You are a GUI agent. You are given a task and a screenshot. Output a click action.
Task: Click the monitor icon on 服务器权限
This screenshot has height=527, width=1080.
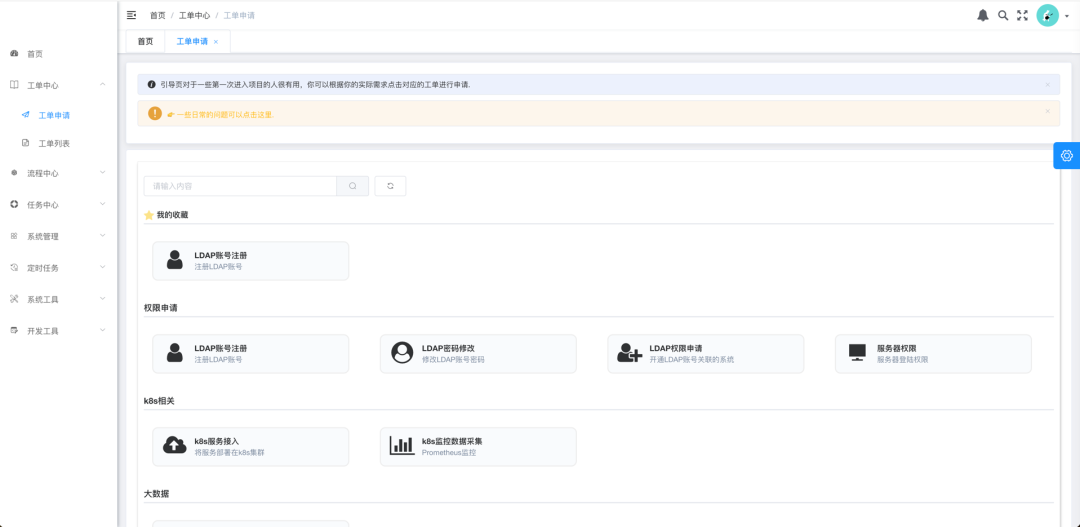coord(857,353)
